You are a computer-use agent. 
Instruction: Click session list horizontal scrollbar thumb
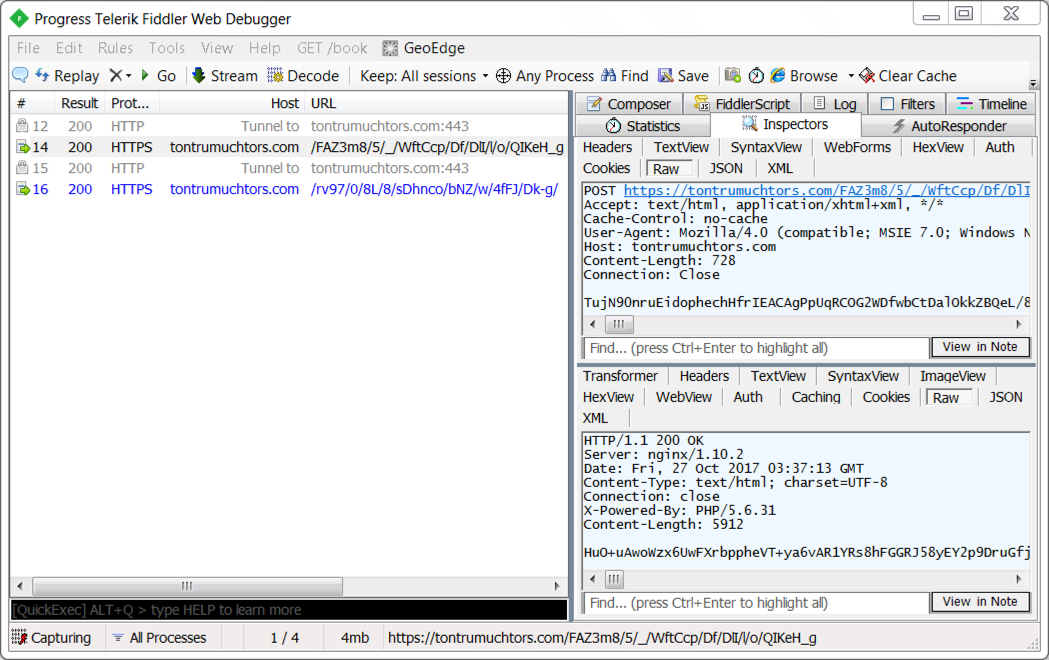[187, 586]
